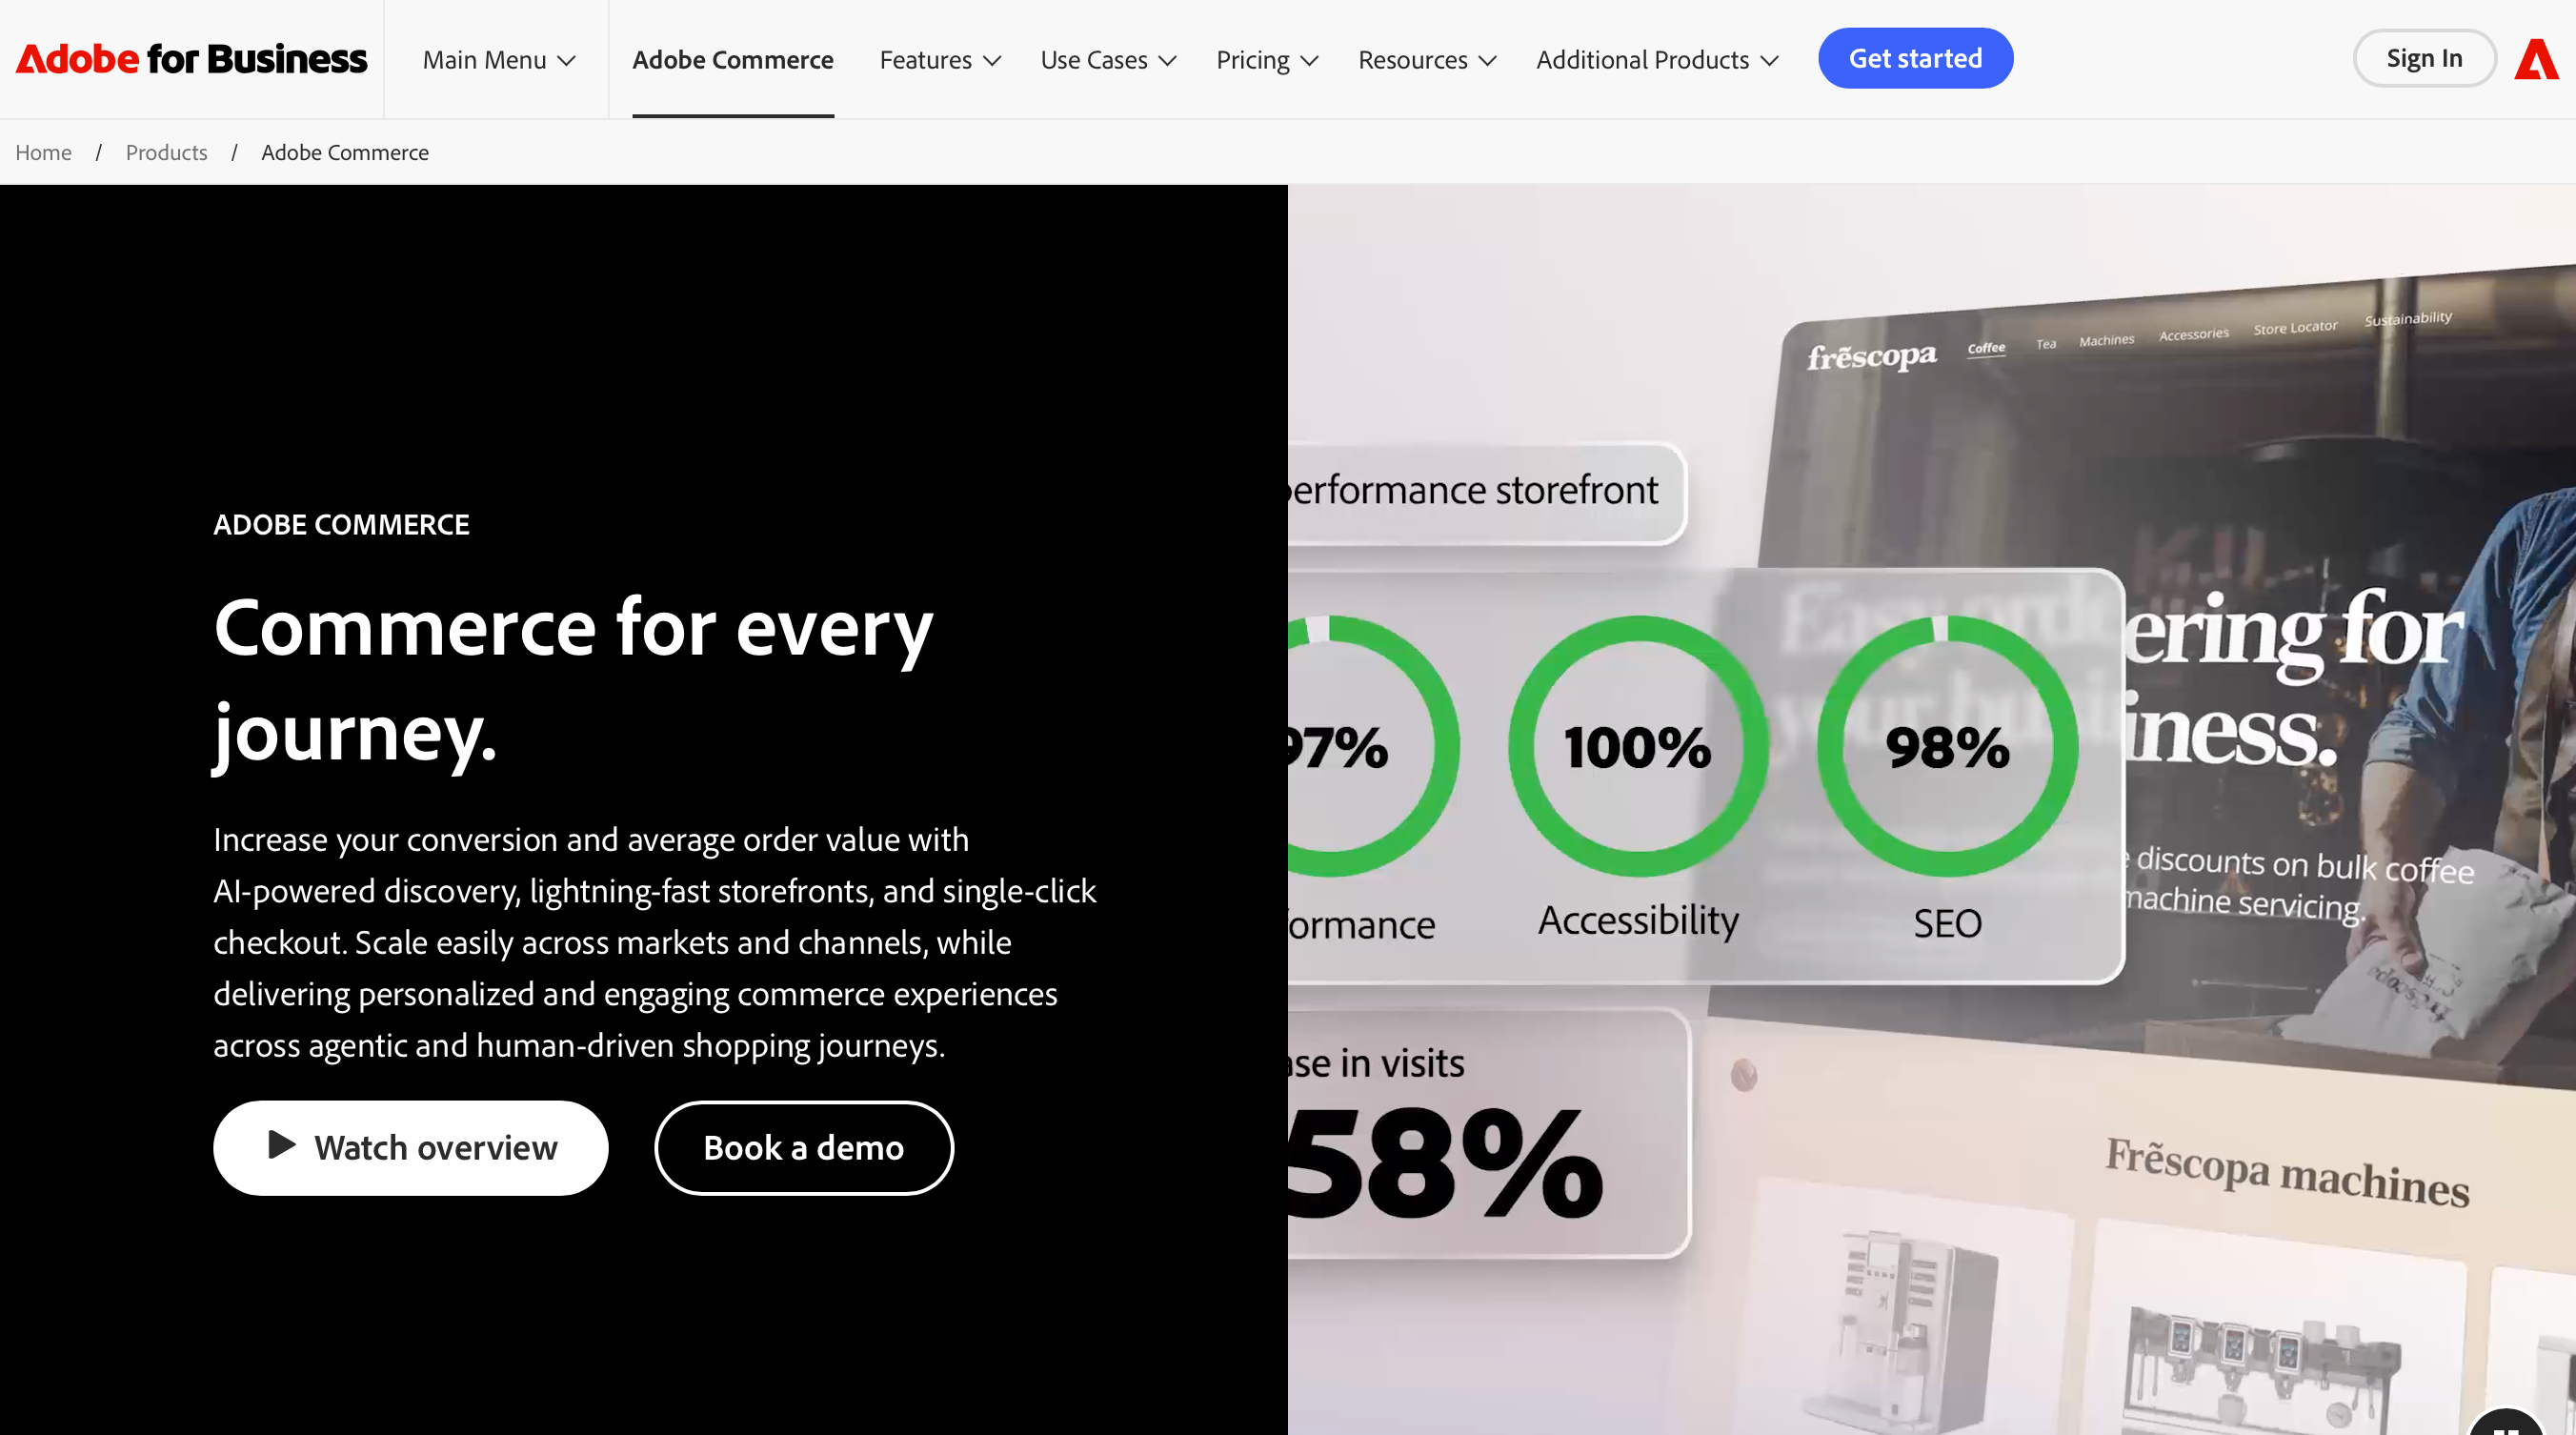The height and width of the screenshot is (1435, 2576).
Task: Click the red Adobe logo icon
Action: click(2536, 59)
